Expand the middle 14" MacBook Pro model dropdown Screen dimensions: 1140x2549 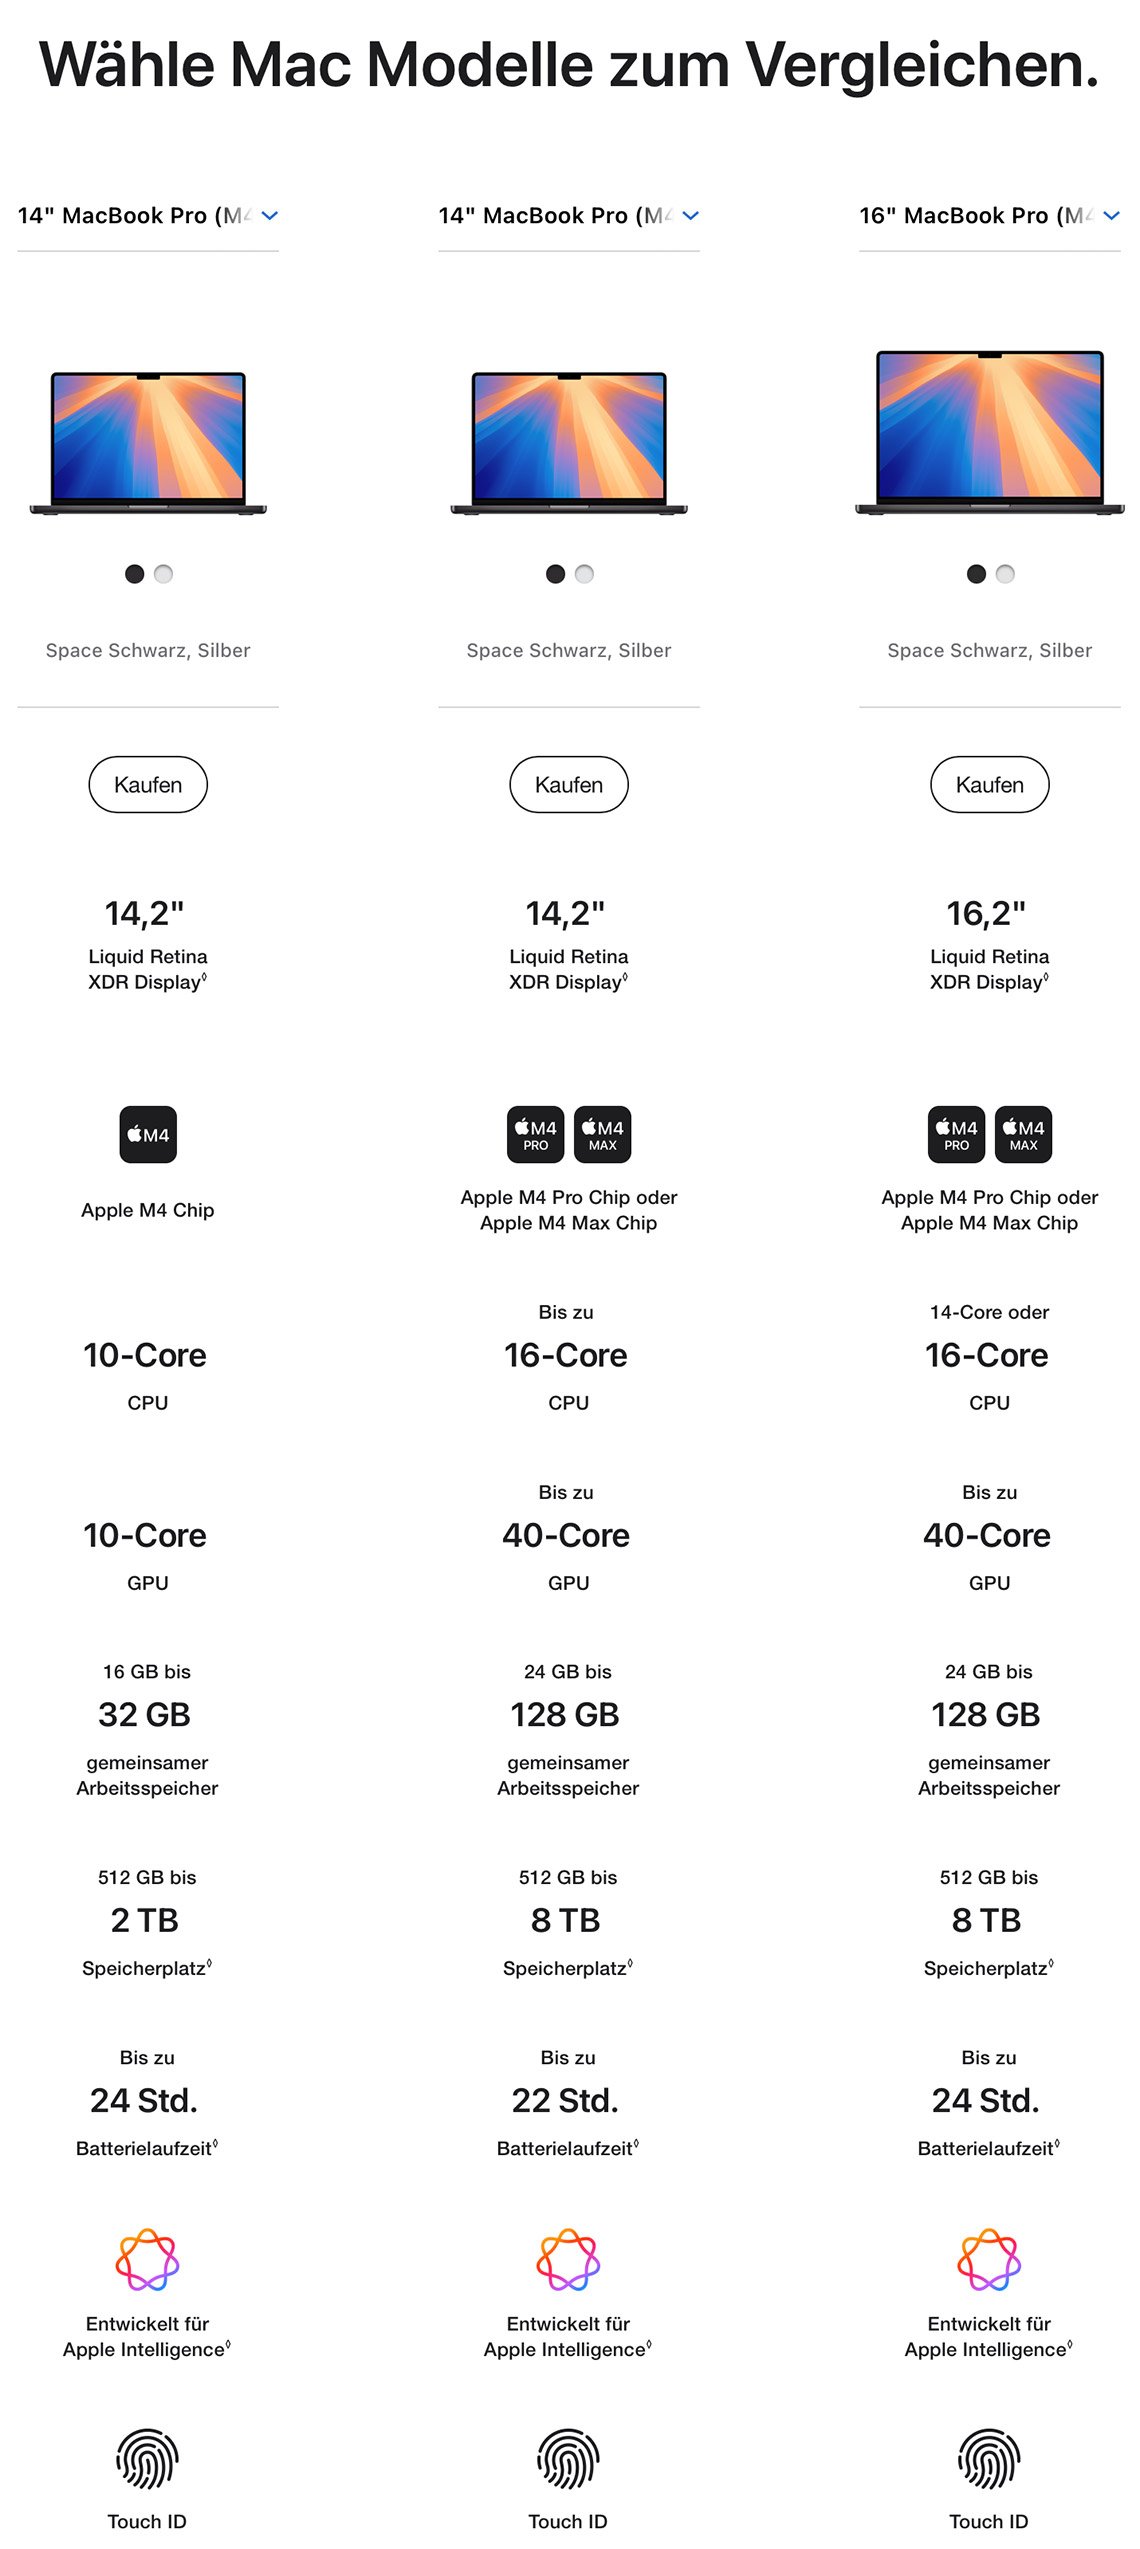coord(569,215)
